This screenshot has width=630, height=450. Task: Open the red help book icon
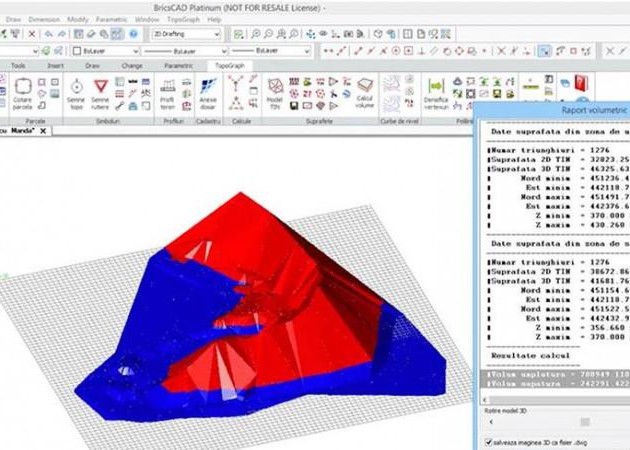(x=580, y=84)
